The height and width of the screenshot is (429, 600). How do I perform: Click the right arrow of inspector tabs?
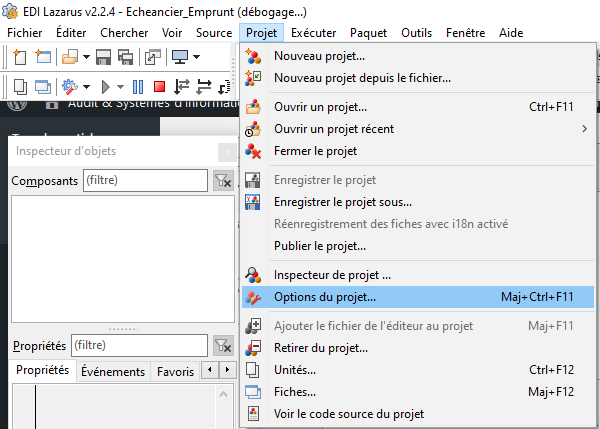click(x=227, y=370)
